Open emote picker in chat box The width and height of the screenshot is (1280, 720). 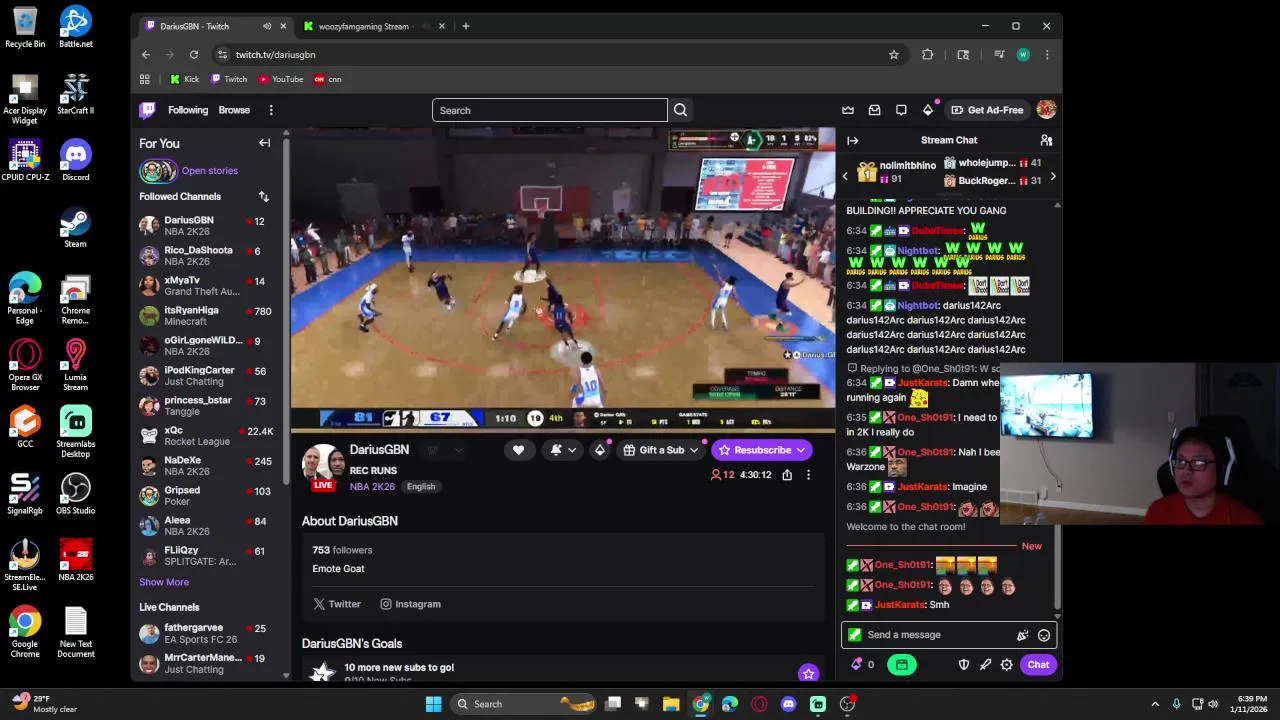[1043, 635]
